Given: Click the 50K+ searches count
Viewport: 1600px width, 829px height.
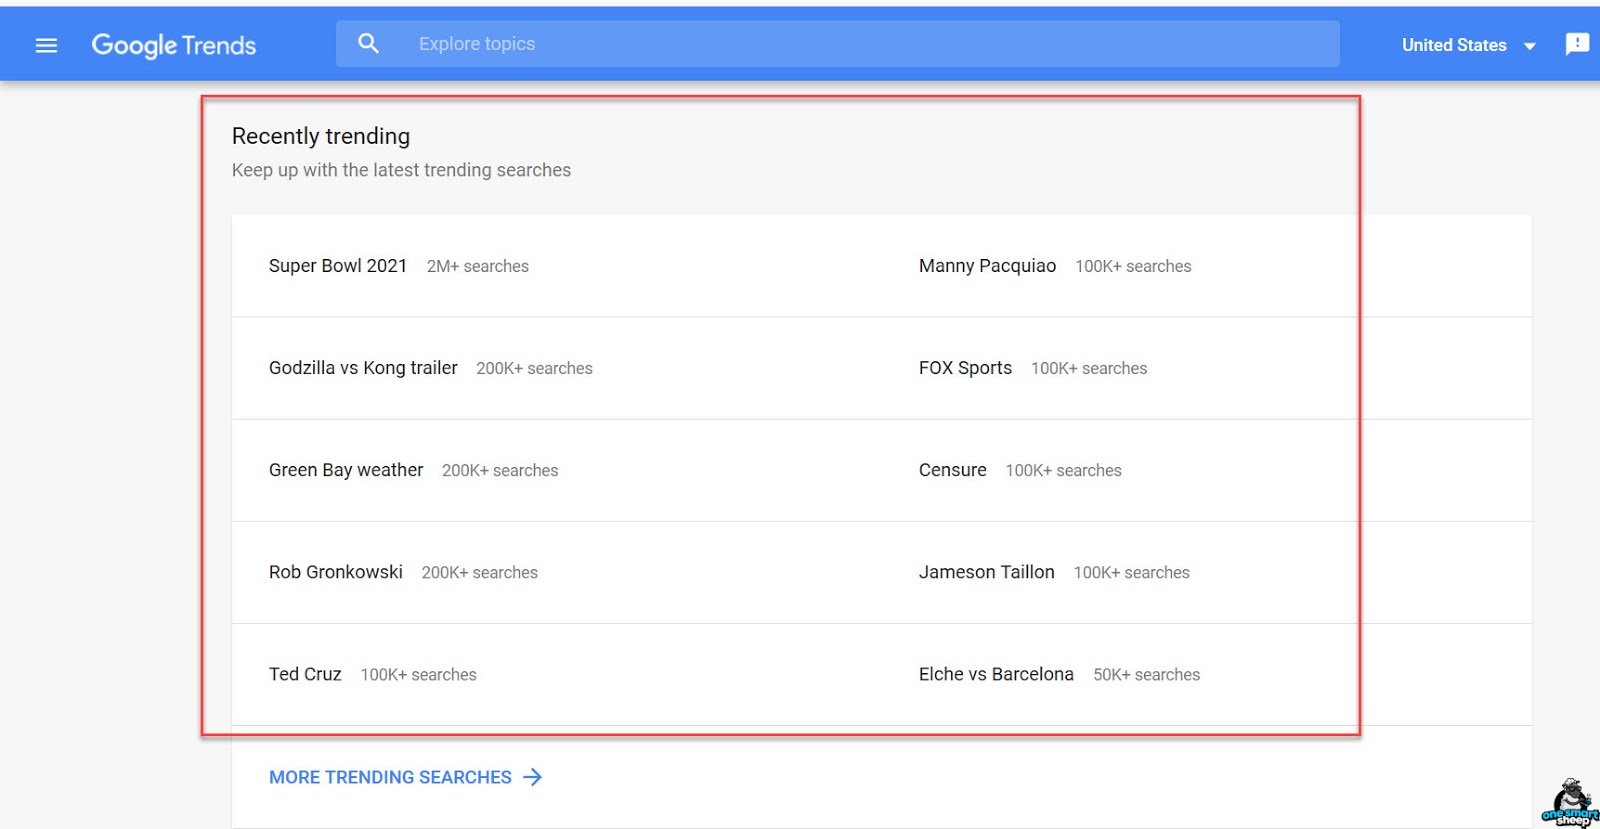Looking at the screenshot, I should point(1146,674).
